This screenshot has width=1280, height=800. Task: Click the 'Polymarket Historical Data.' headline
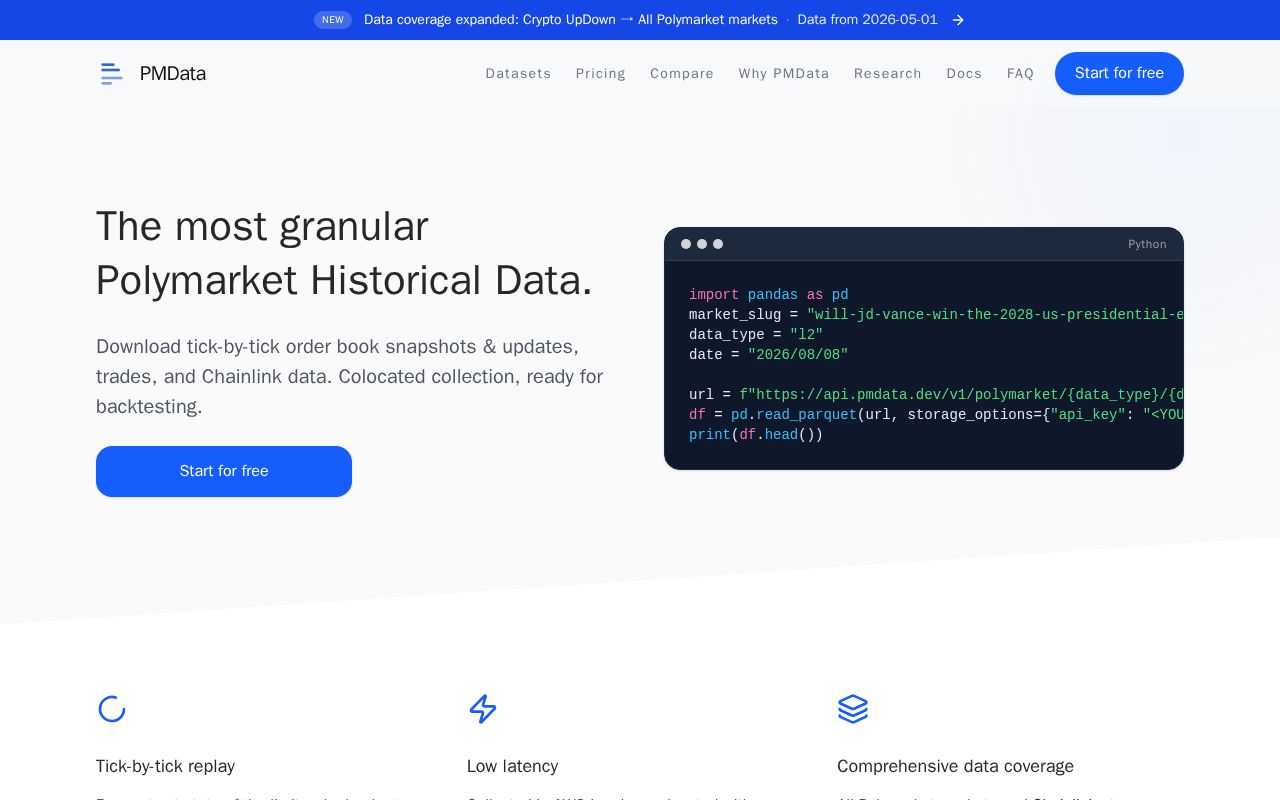pos(344,280)
